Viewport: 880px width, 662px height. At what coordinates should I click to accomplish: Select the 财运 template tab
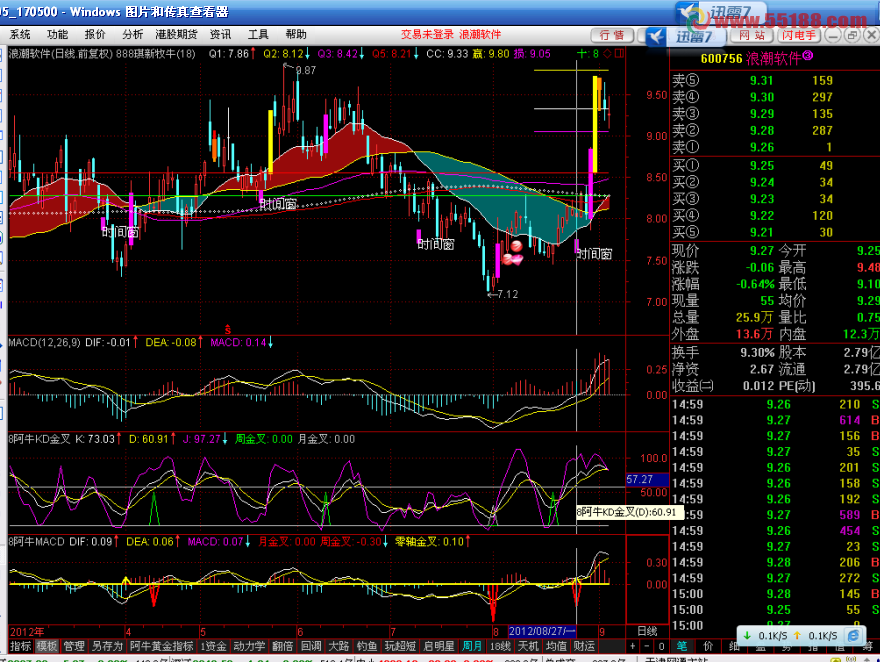[584, 646]
